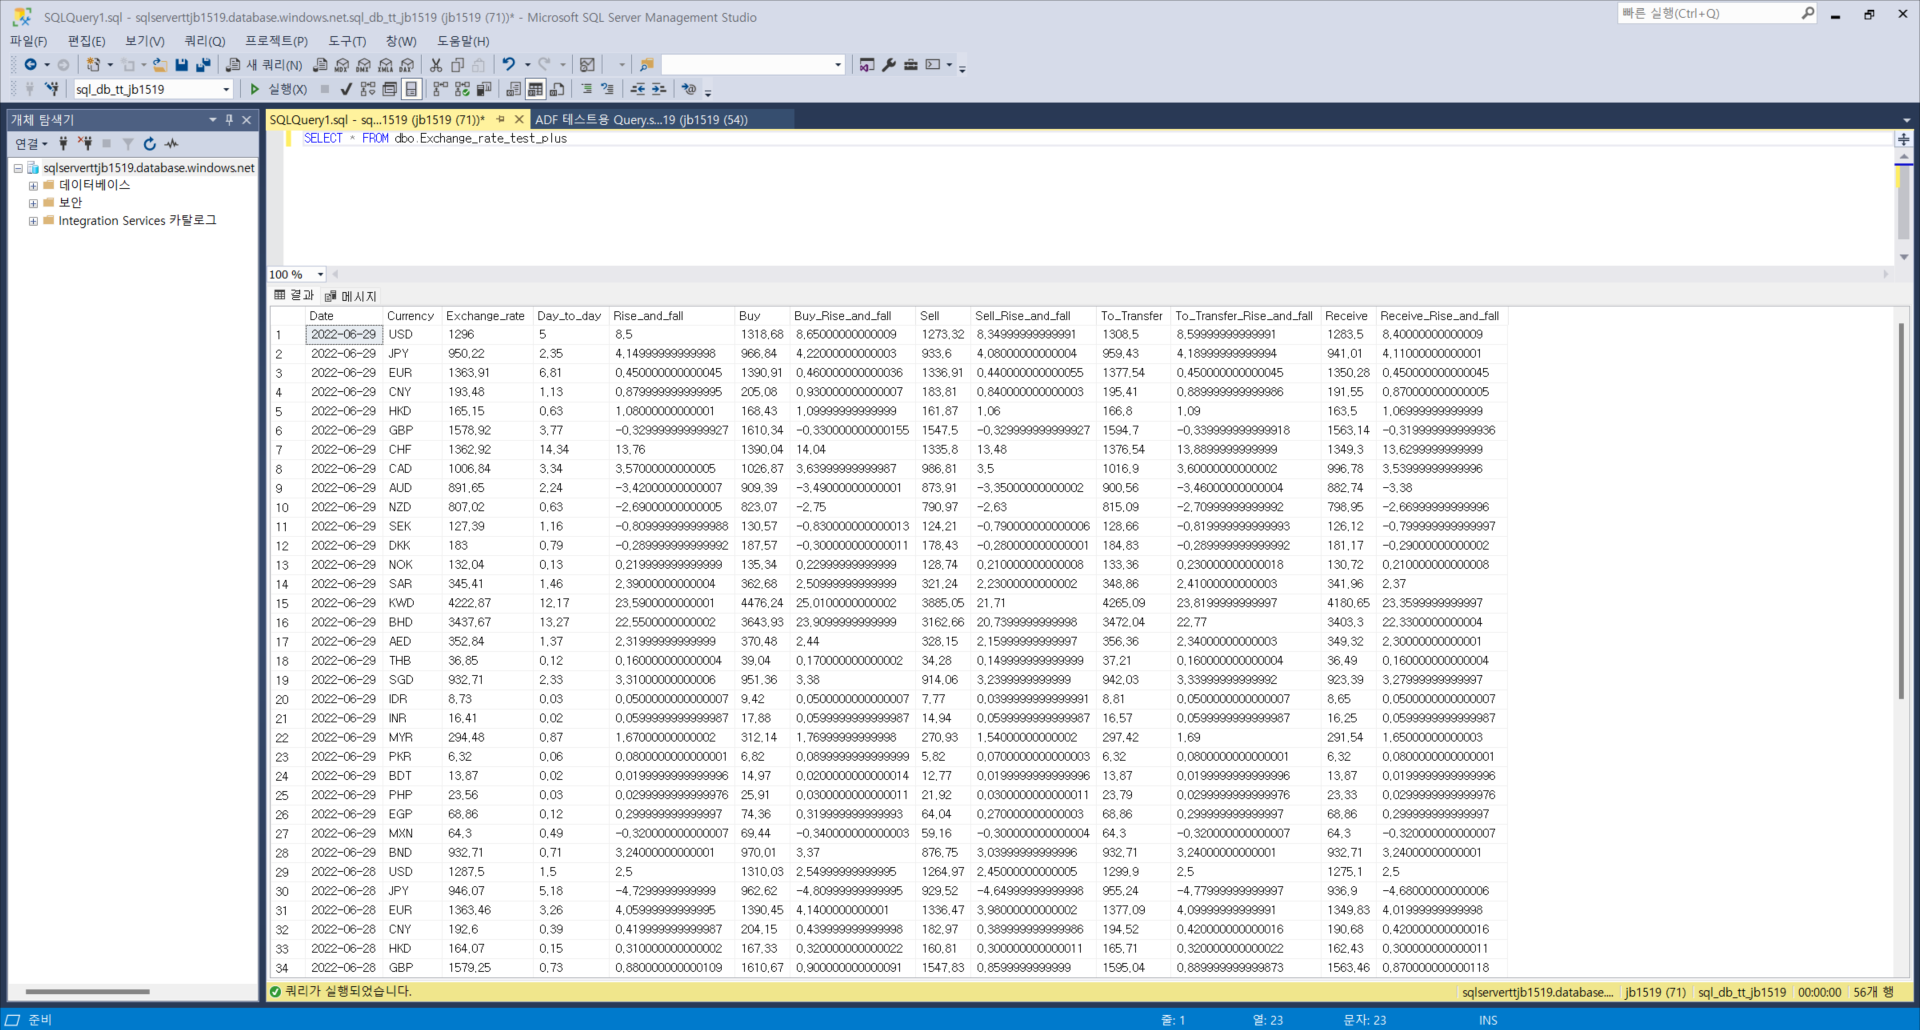
Task: Click Increase Indent icon
Action: (x=659, y=89)
